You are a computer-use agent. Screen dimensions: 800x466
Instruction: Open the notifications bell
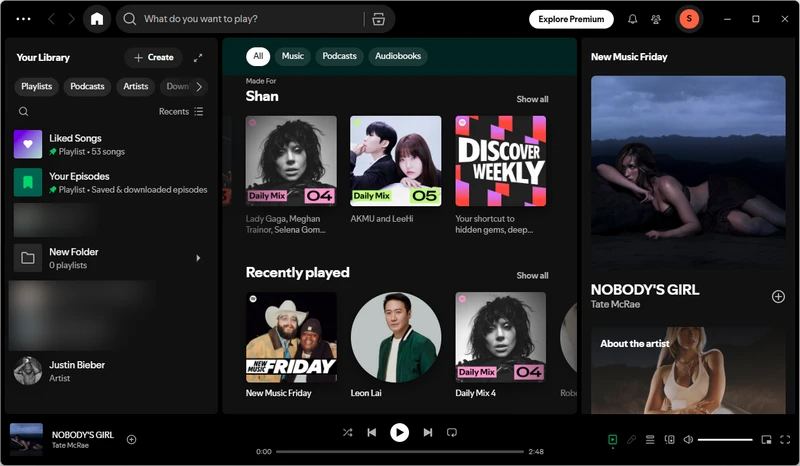tap(632, 19)
